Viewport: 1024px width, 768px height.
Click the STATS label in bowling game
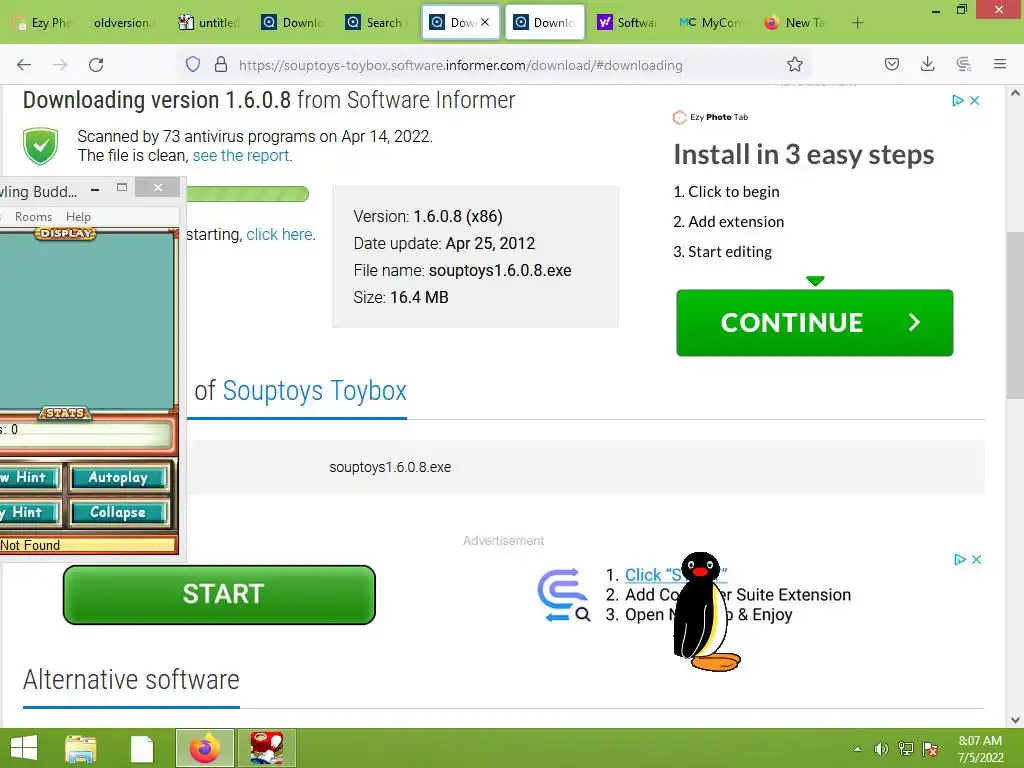65,413
